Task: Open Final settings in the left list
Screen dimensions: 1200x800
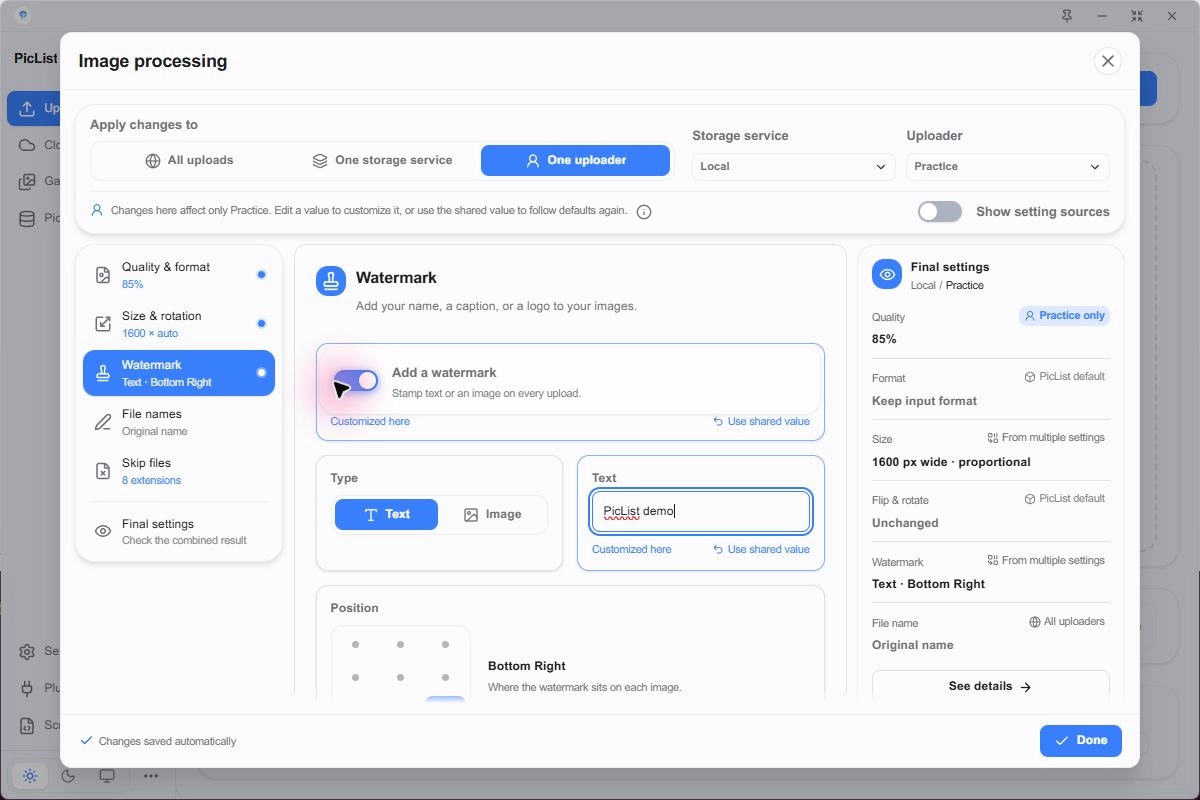Action: click(179, 532)
